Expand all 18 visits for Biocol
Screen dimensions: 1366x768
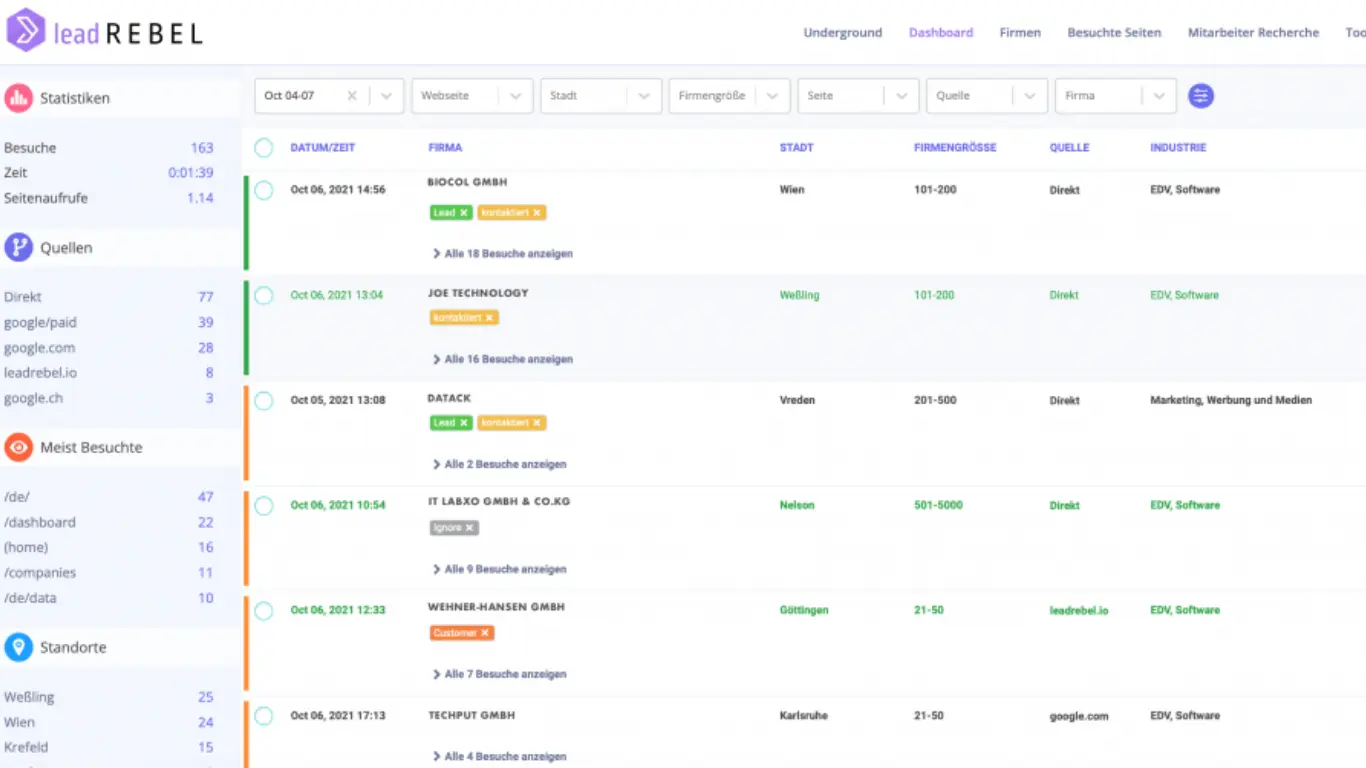point(503,254)
